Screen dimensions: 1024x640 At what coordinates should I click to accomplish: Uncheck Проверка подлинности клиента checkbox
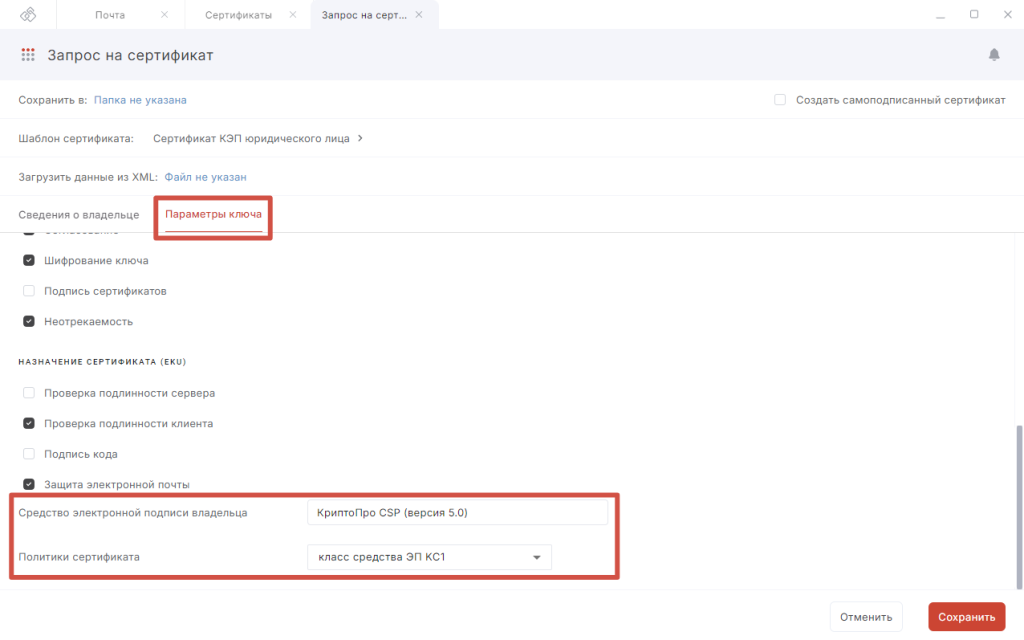click(x=29, y=423)
